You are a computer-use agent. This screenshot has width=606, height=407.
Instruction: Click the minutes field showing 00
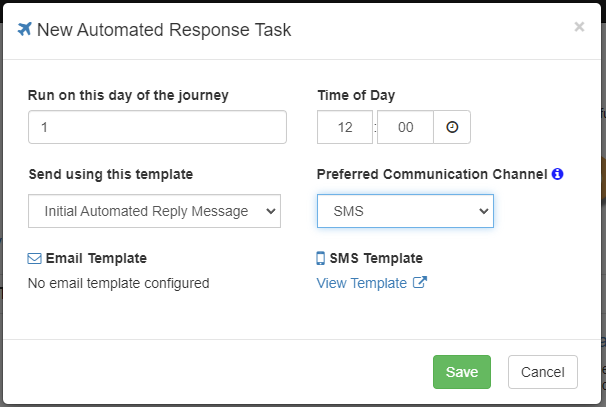click(405, 127)
